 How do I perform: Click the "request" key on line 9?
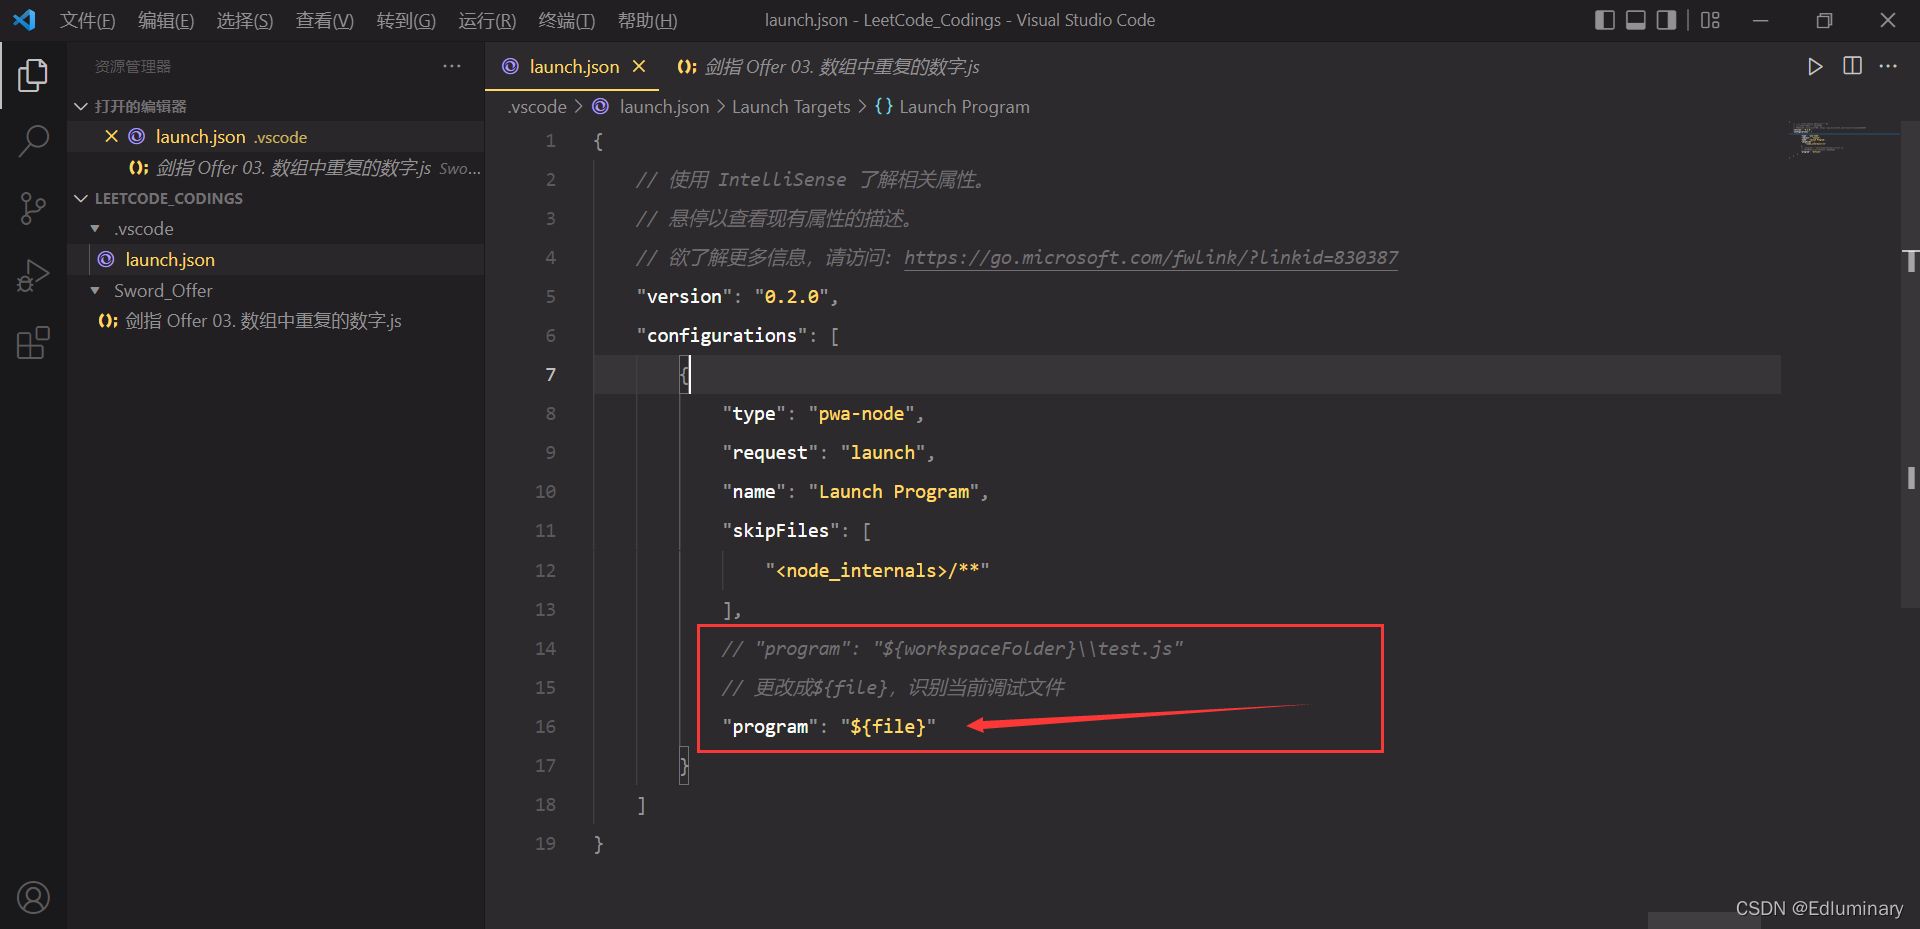point(770,453)
